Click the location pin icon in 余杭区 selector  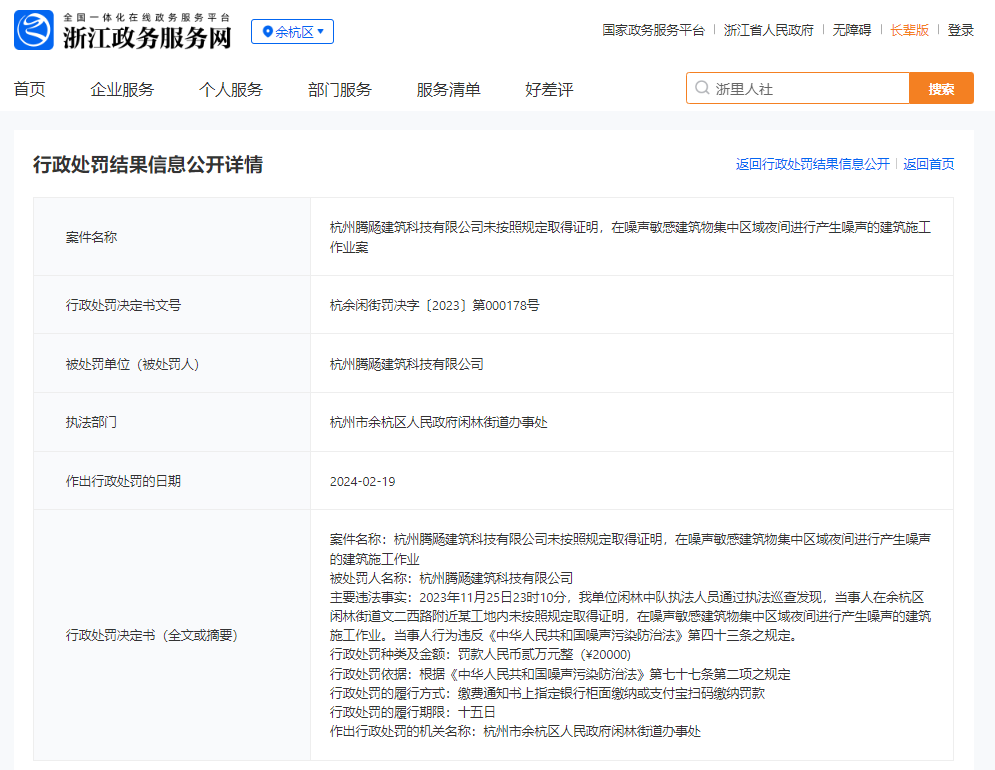268,31
